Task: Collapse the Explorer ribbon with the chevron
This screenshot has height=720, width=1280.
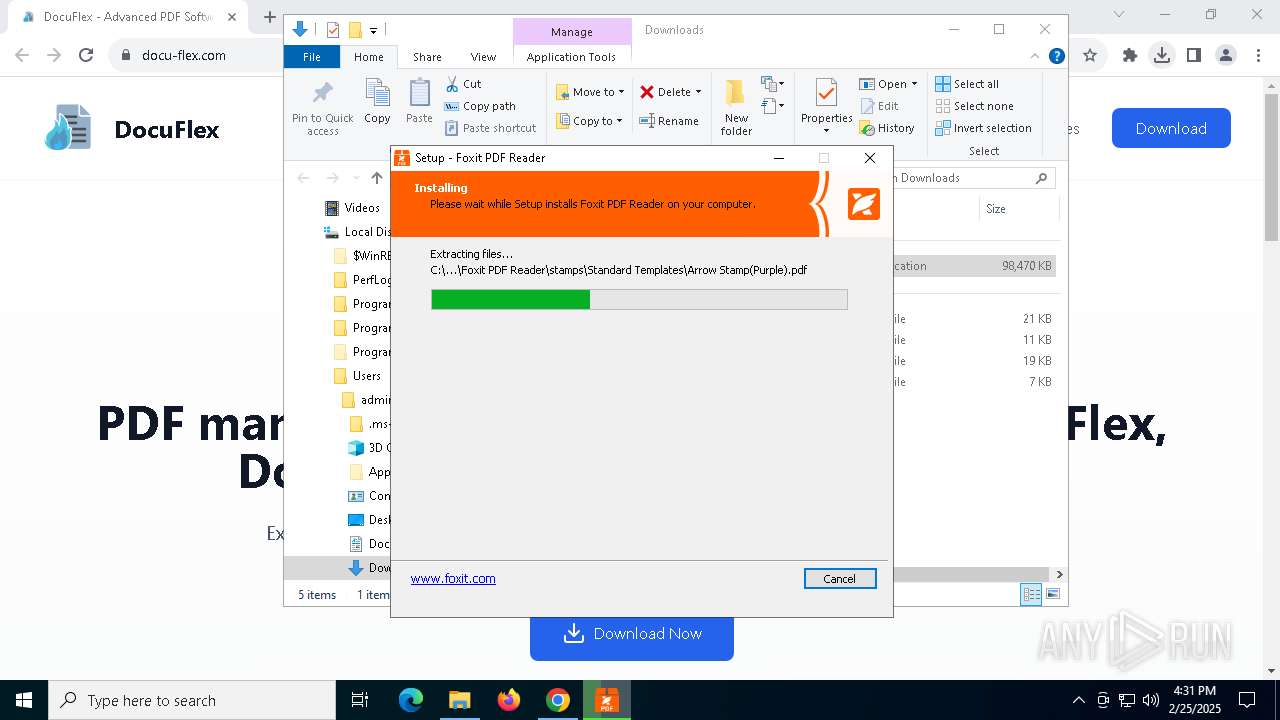Action: coord(1035,57)
